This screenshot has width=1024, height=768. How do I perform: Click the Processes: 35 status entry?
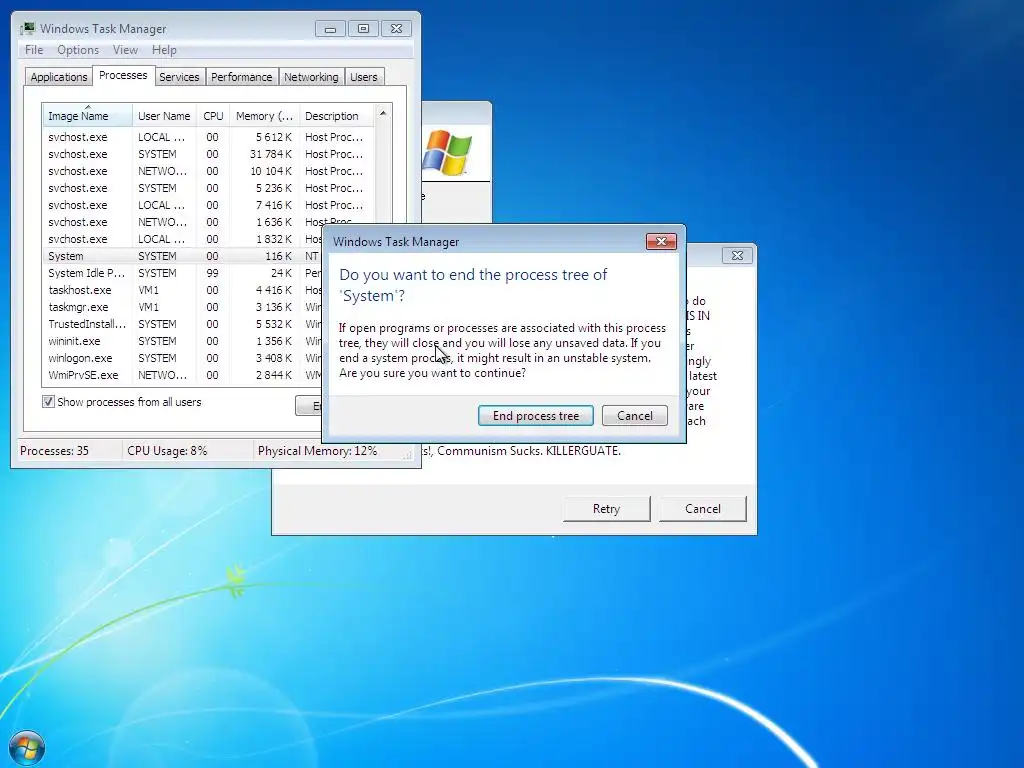[x=54, y=451]
